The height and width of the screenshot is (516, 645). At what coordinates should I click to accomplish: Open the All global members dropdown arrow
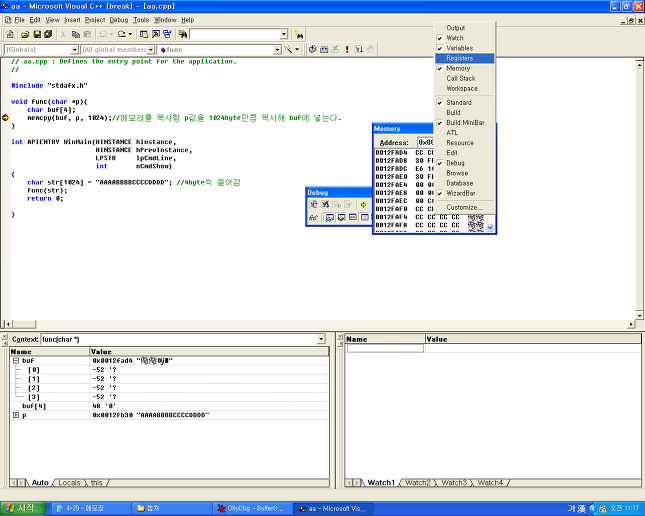pos(151,50)
